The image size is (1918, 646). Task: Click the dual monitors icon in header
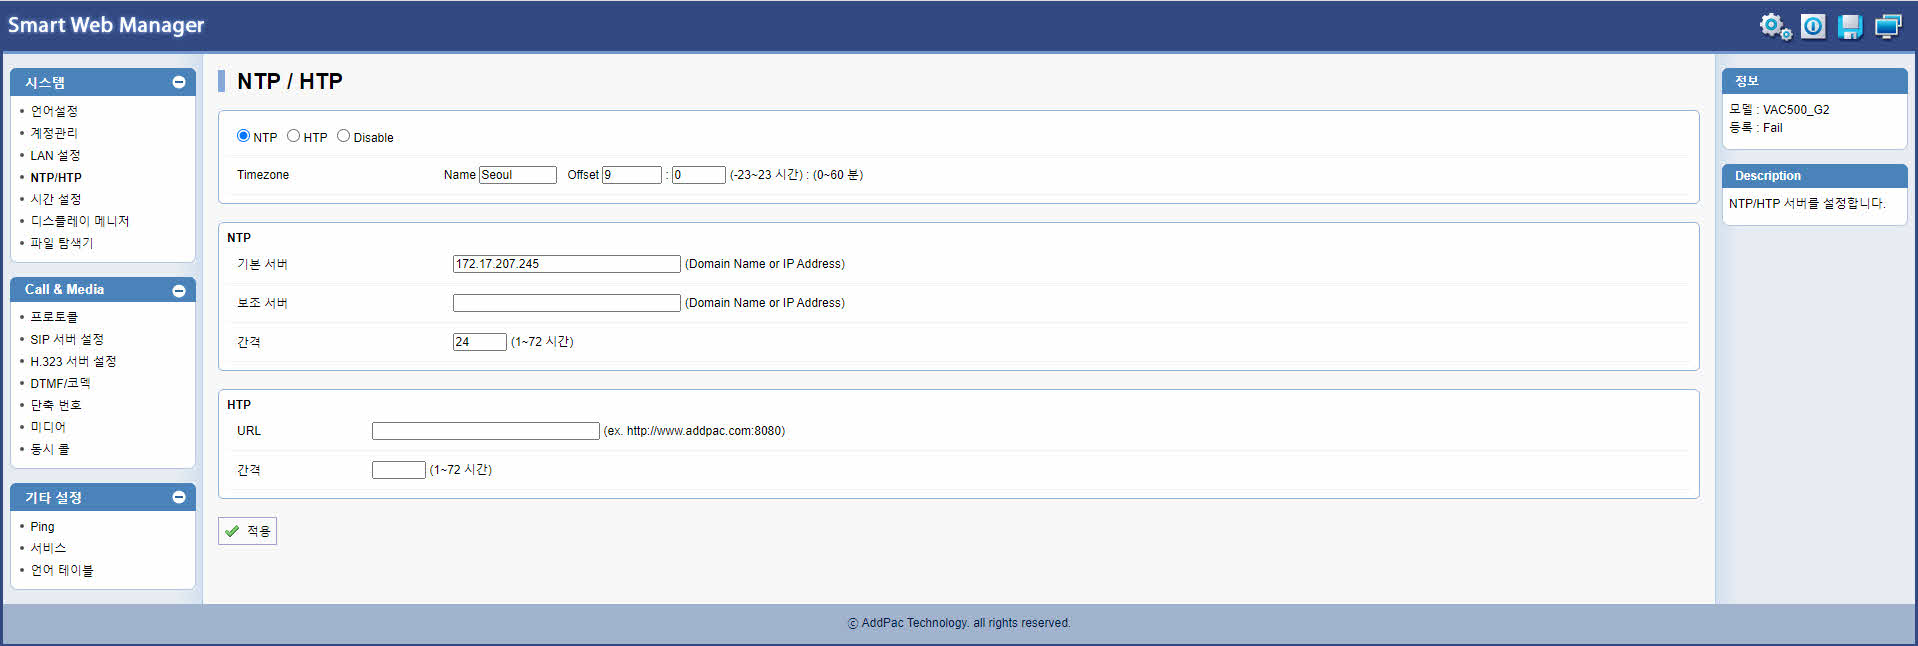(x=1888, y=26)
